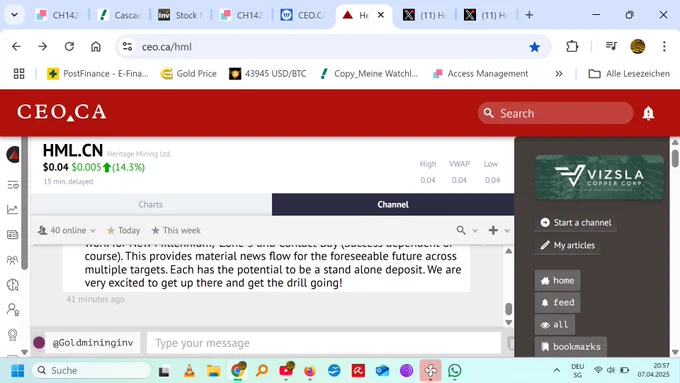This screenshot has width=680, height=383.
Task: Open the Chrome profile avatar
Action: [638, 46]
